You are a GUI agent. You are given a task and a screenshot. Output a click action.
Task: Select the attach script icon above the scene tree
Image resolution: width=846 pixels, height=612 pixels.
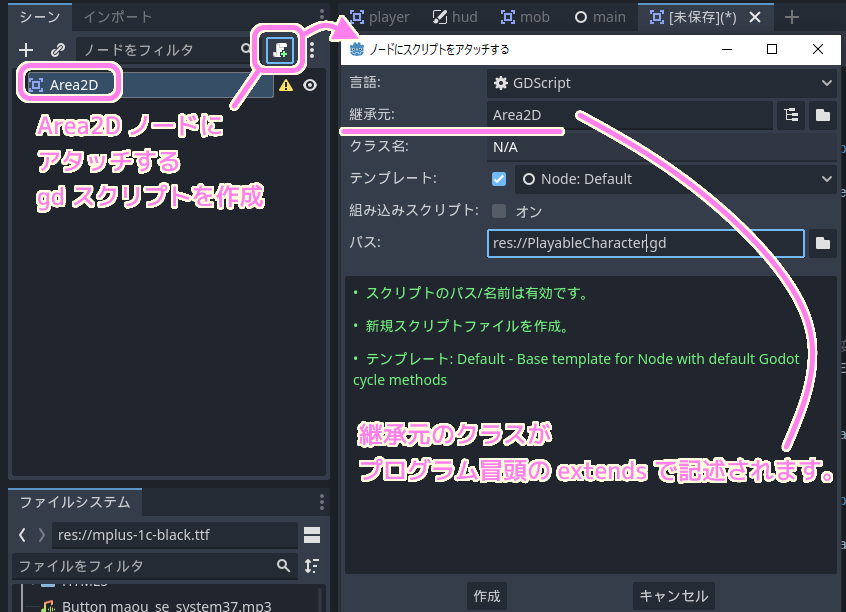click(281, 48)
